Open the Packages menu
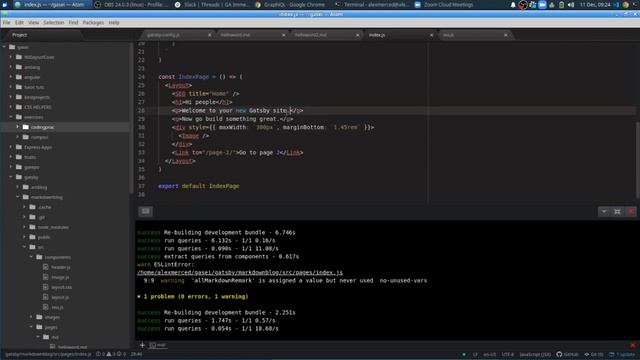Screen dimensions: 640x360 tap(93, 22)
